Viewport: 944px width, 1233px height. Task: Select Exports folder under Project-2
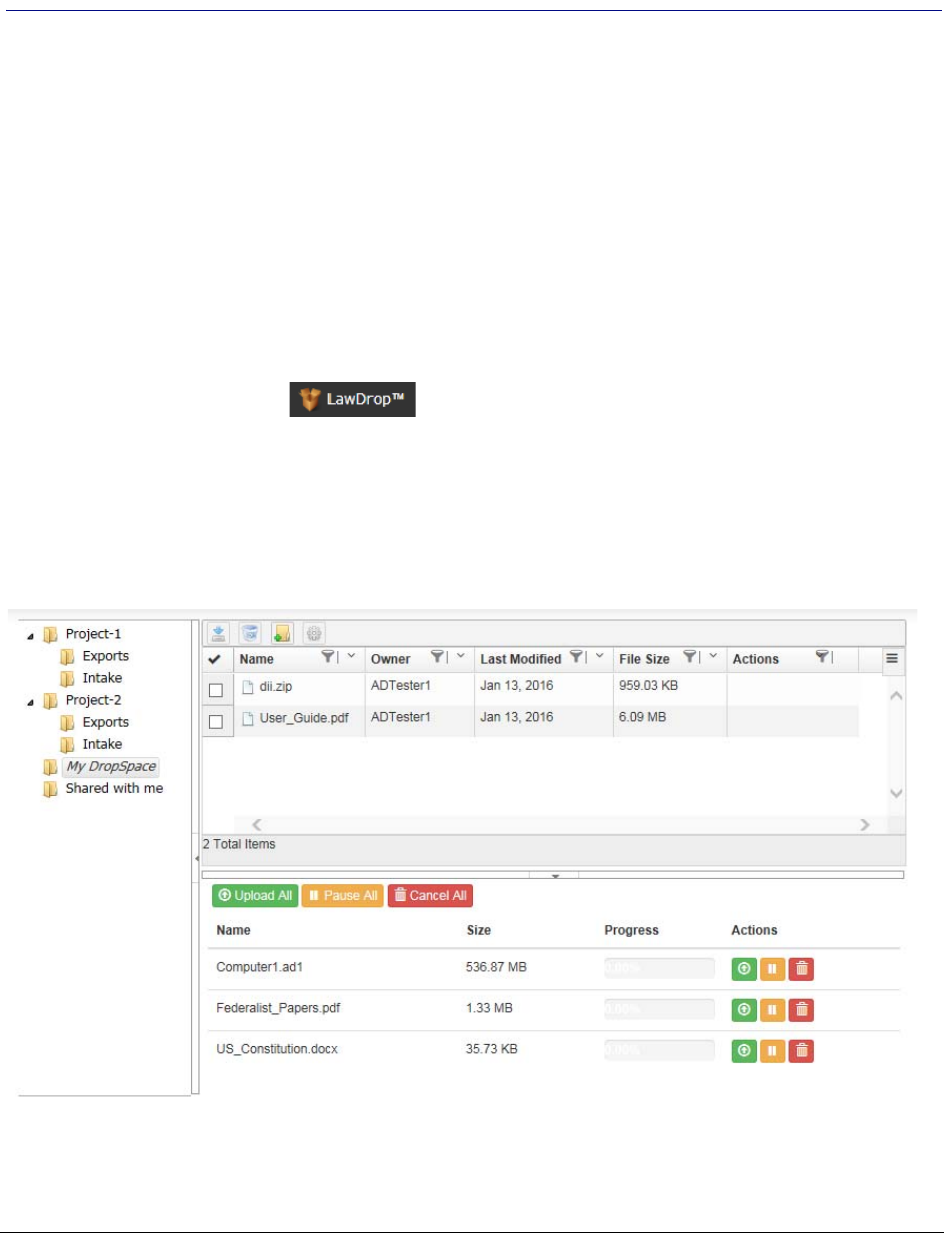[105, 722]
